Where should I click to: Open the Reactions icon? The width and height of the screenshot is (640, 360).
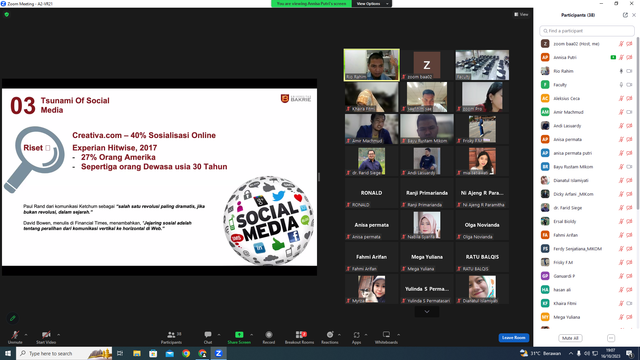coord(330,335)
